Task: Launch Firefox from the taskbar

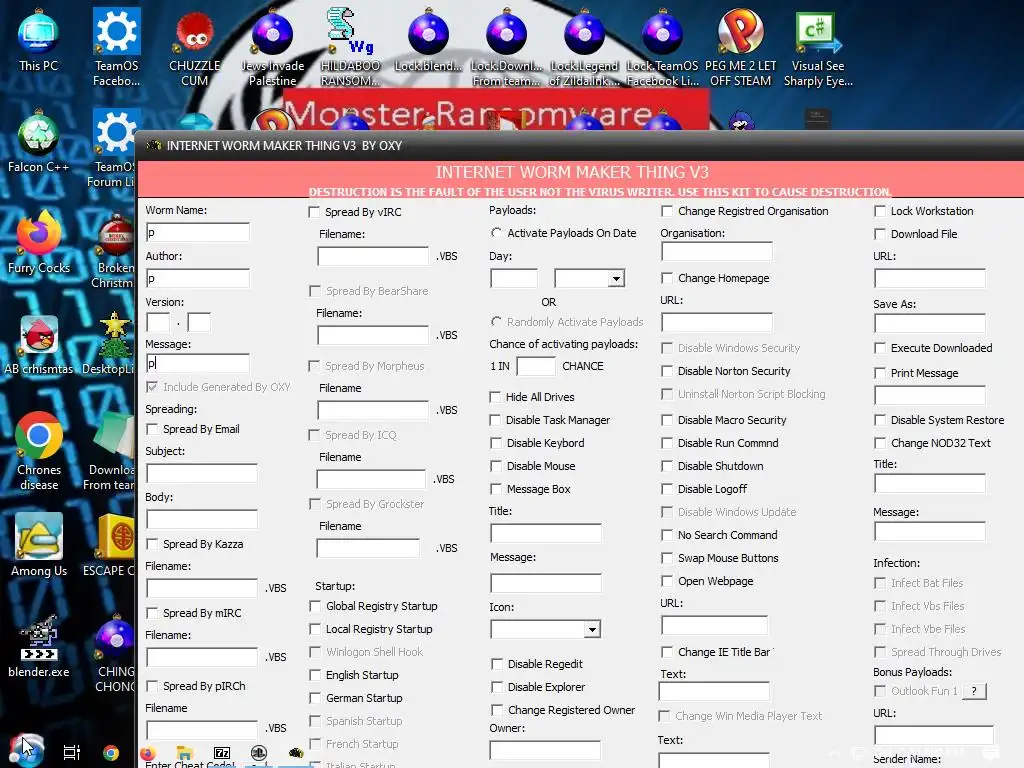Action: click(x=148, y=754)
